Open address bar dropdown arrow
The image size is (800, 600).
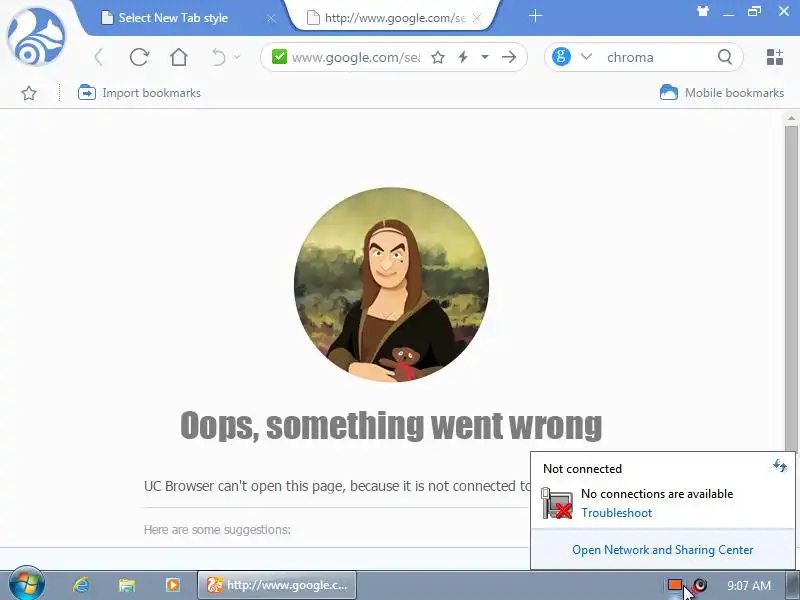(x=485, y=57)
